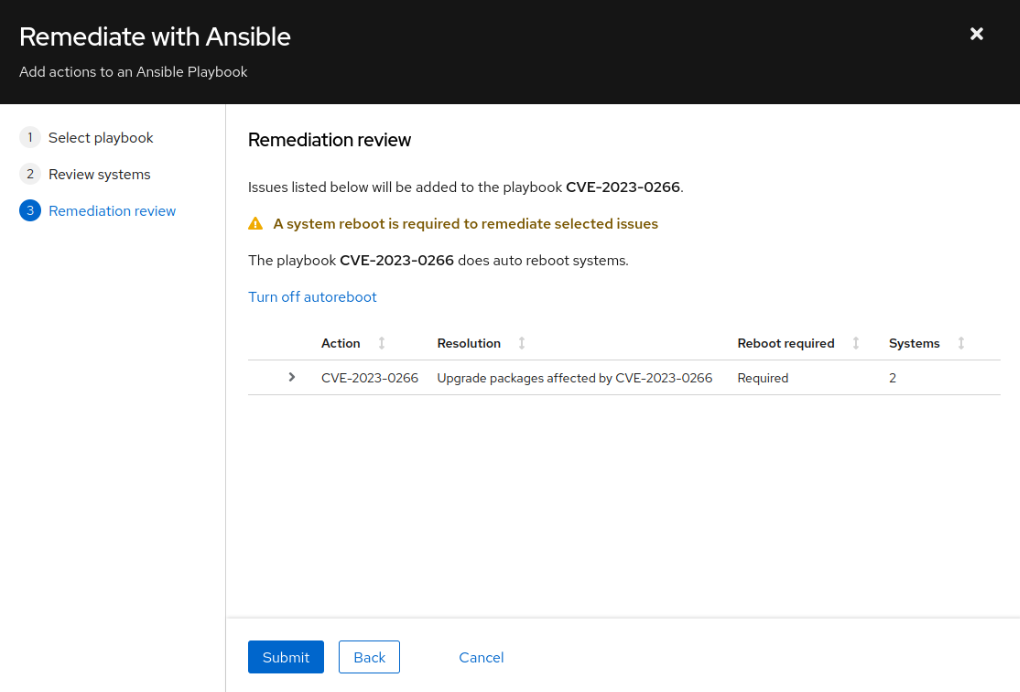1020x692 pixels.
Task: Go Back to previous step
Action: [369, 657]
